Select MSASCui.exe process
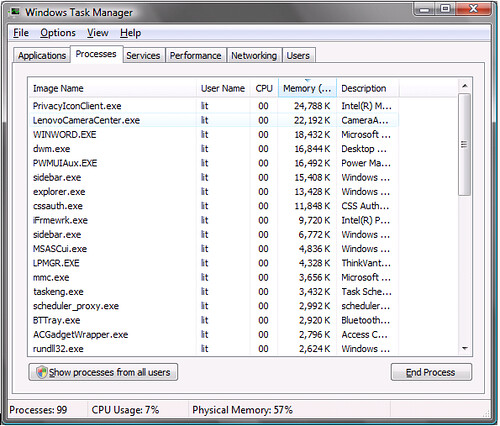 point(213,249)
